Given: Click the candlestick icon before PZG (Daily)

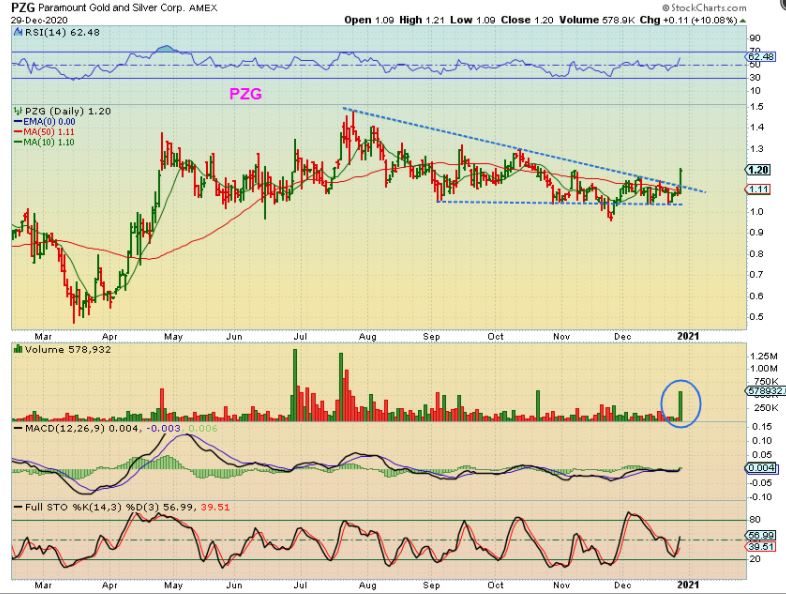Looking at the screenshot, I should pyautogui.click(x=19, y=111).
